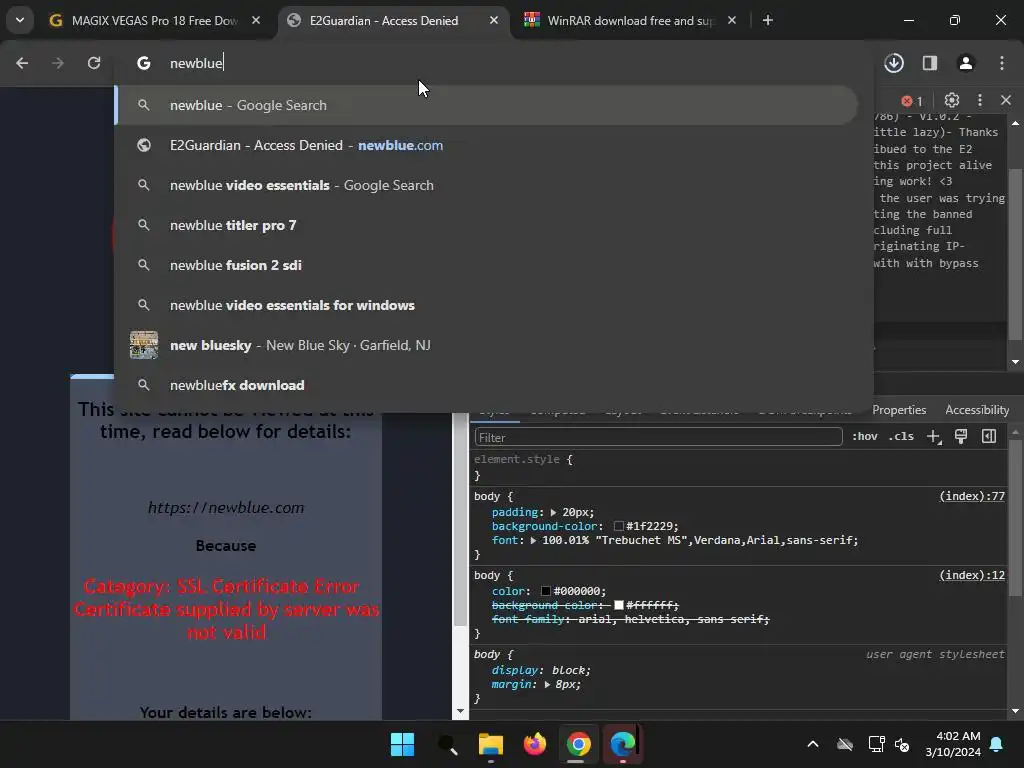Expand the font shorthand triangle

tap(534, 541)
